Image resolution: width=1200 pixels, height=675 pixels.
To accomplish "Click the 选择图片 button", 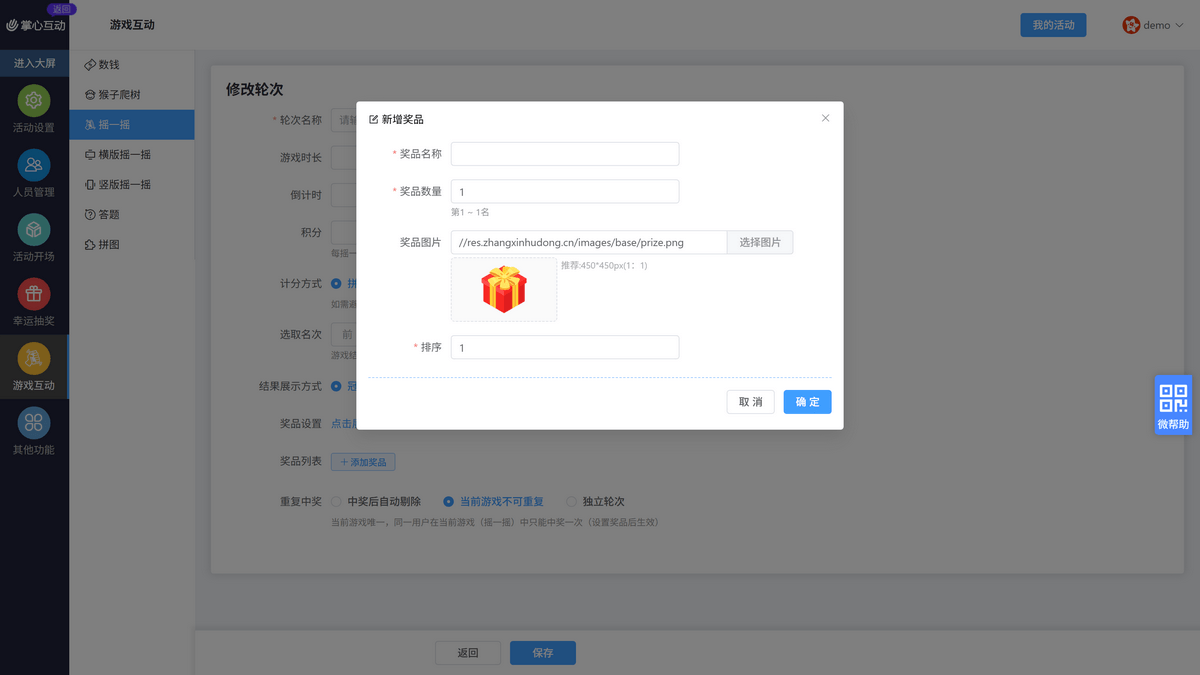I will point(760,242).
